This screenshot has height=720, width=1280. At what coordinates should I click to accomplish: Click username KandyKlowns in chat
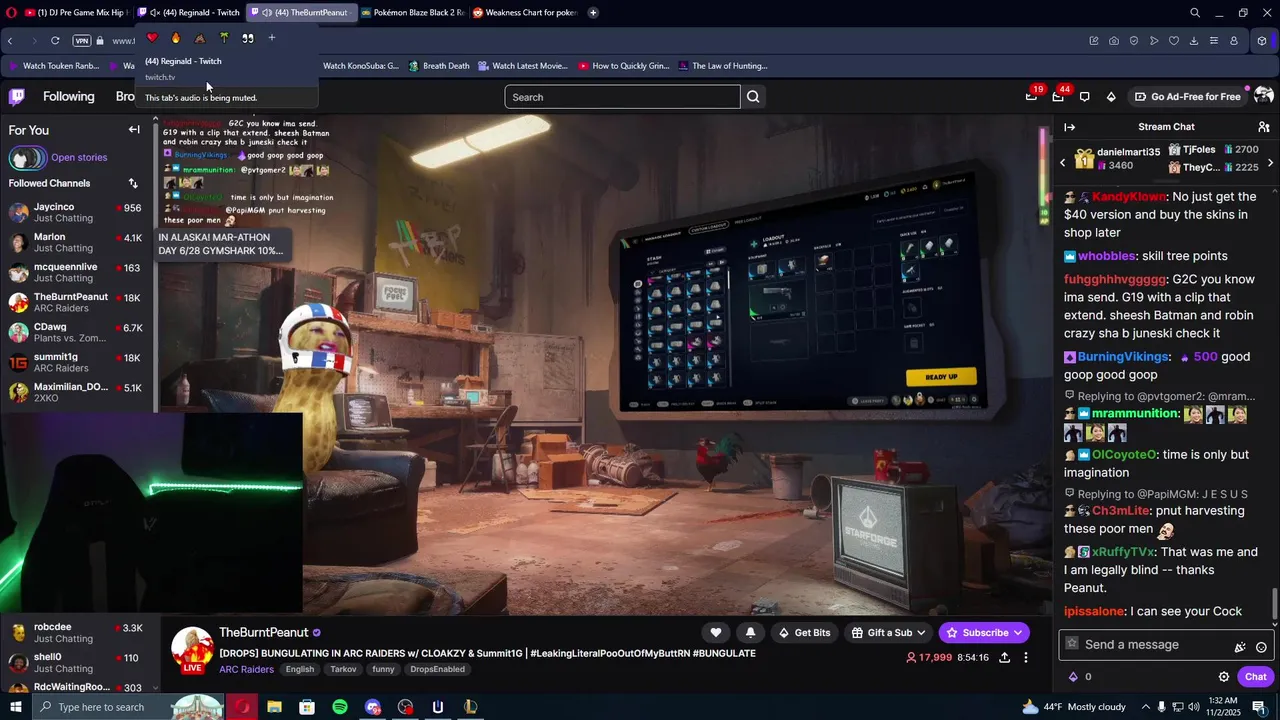1129,197
